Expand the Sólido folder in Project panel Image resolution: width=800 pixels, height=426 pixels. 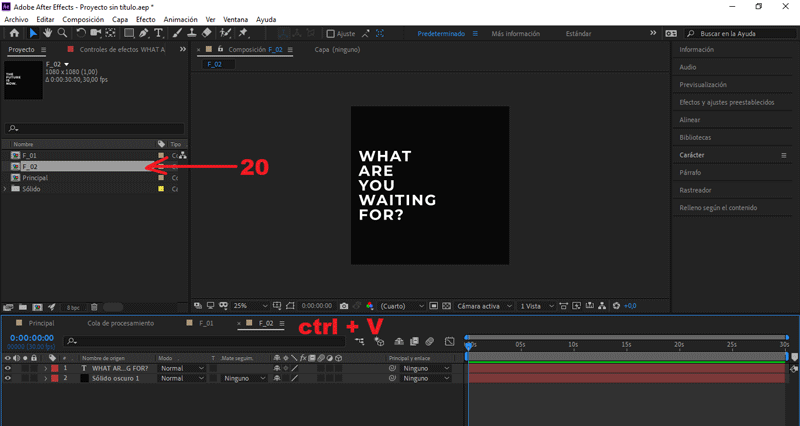click(x=5, y=189)
